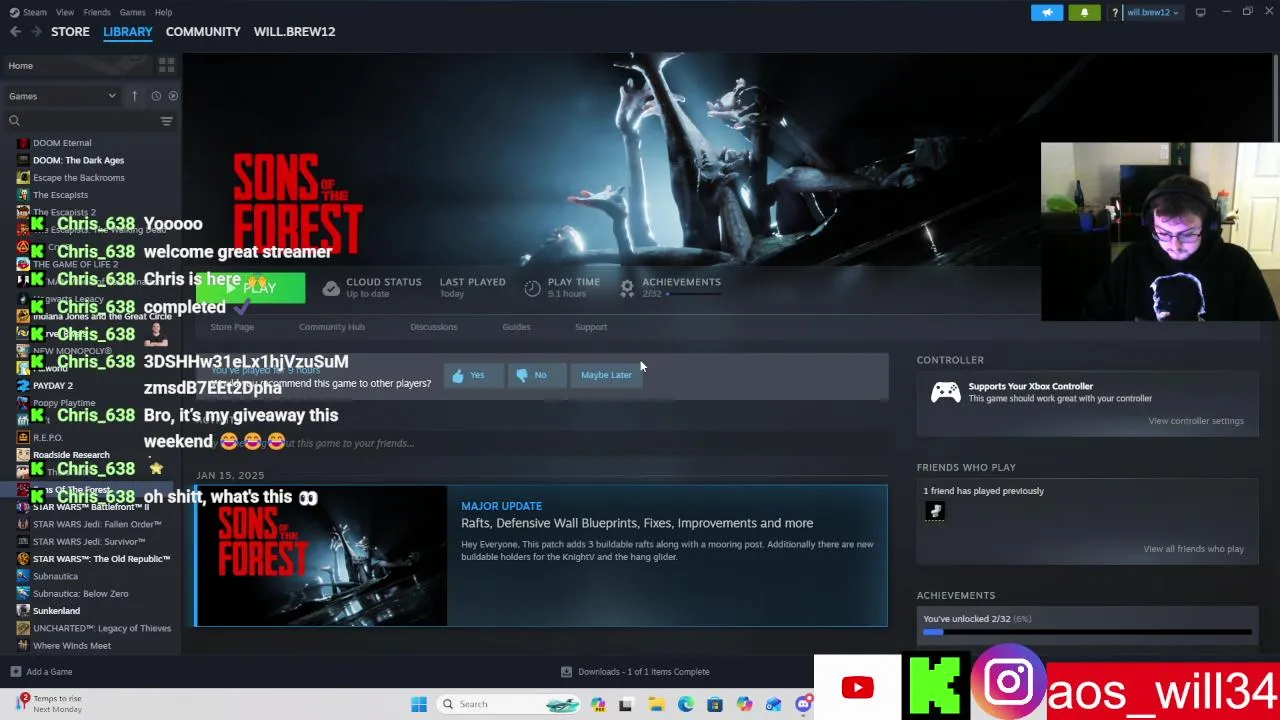This screenshot has height=720, width=1280.
Task: Open Outlook from the taskbar
Action: click(x=773, y=704)
